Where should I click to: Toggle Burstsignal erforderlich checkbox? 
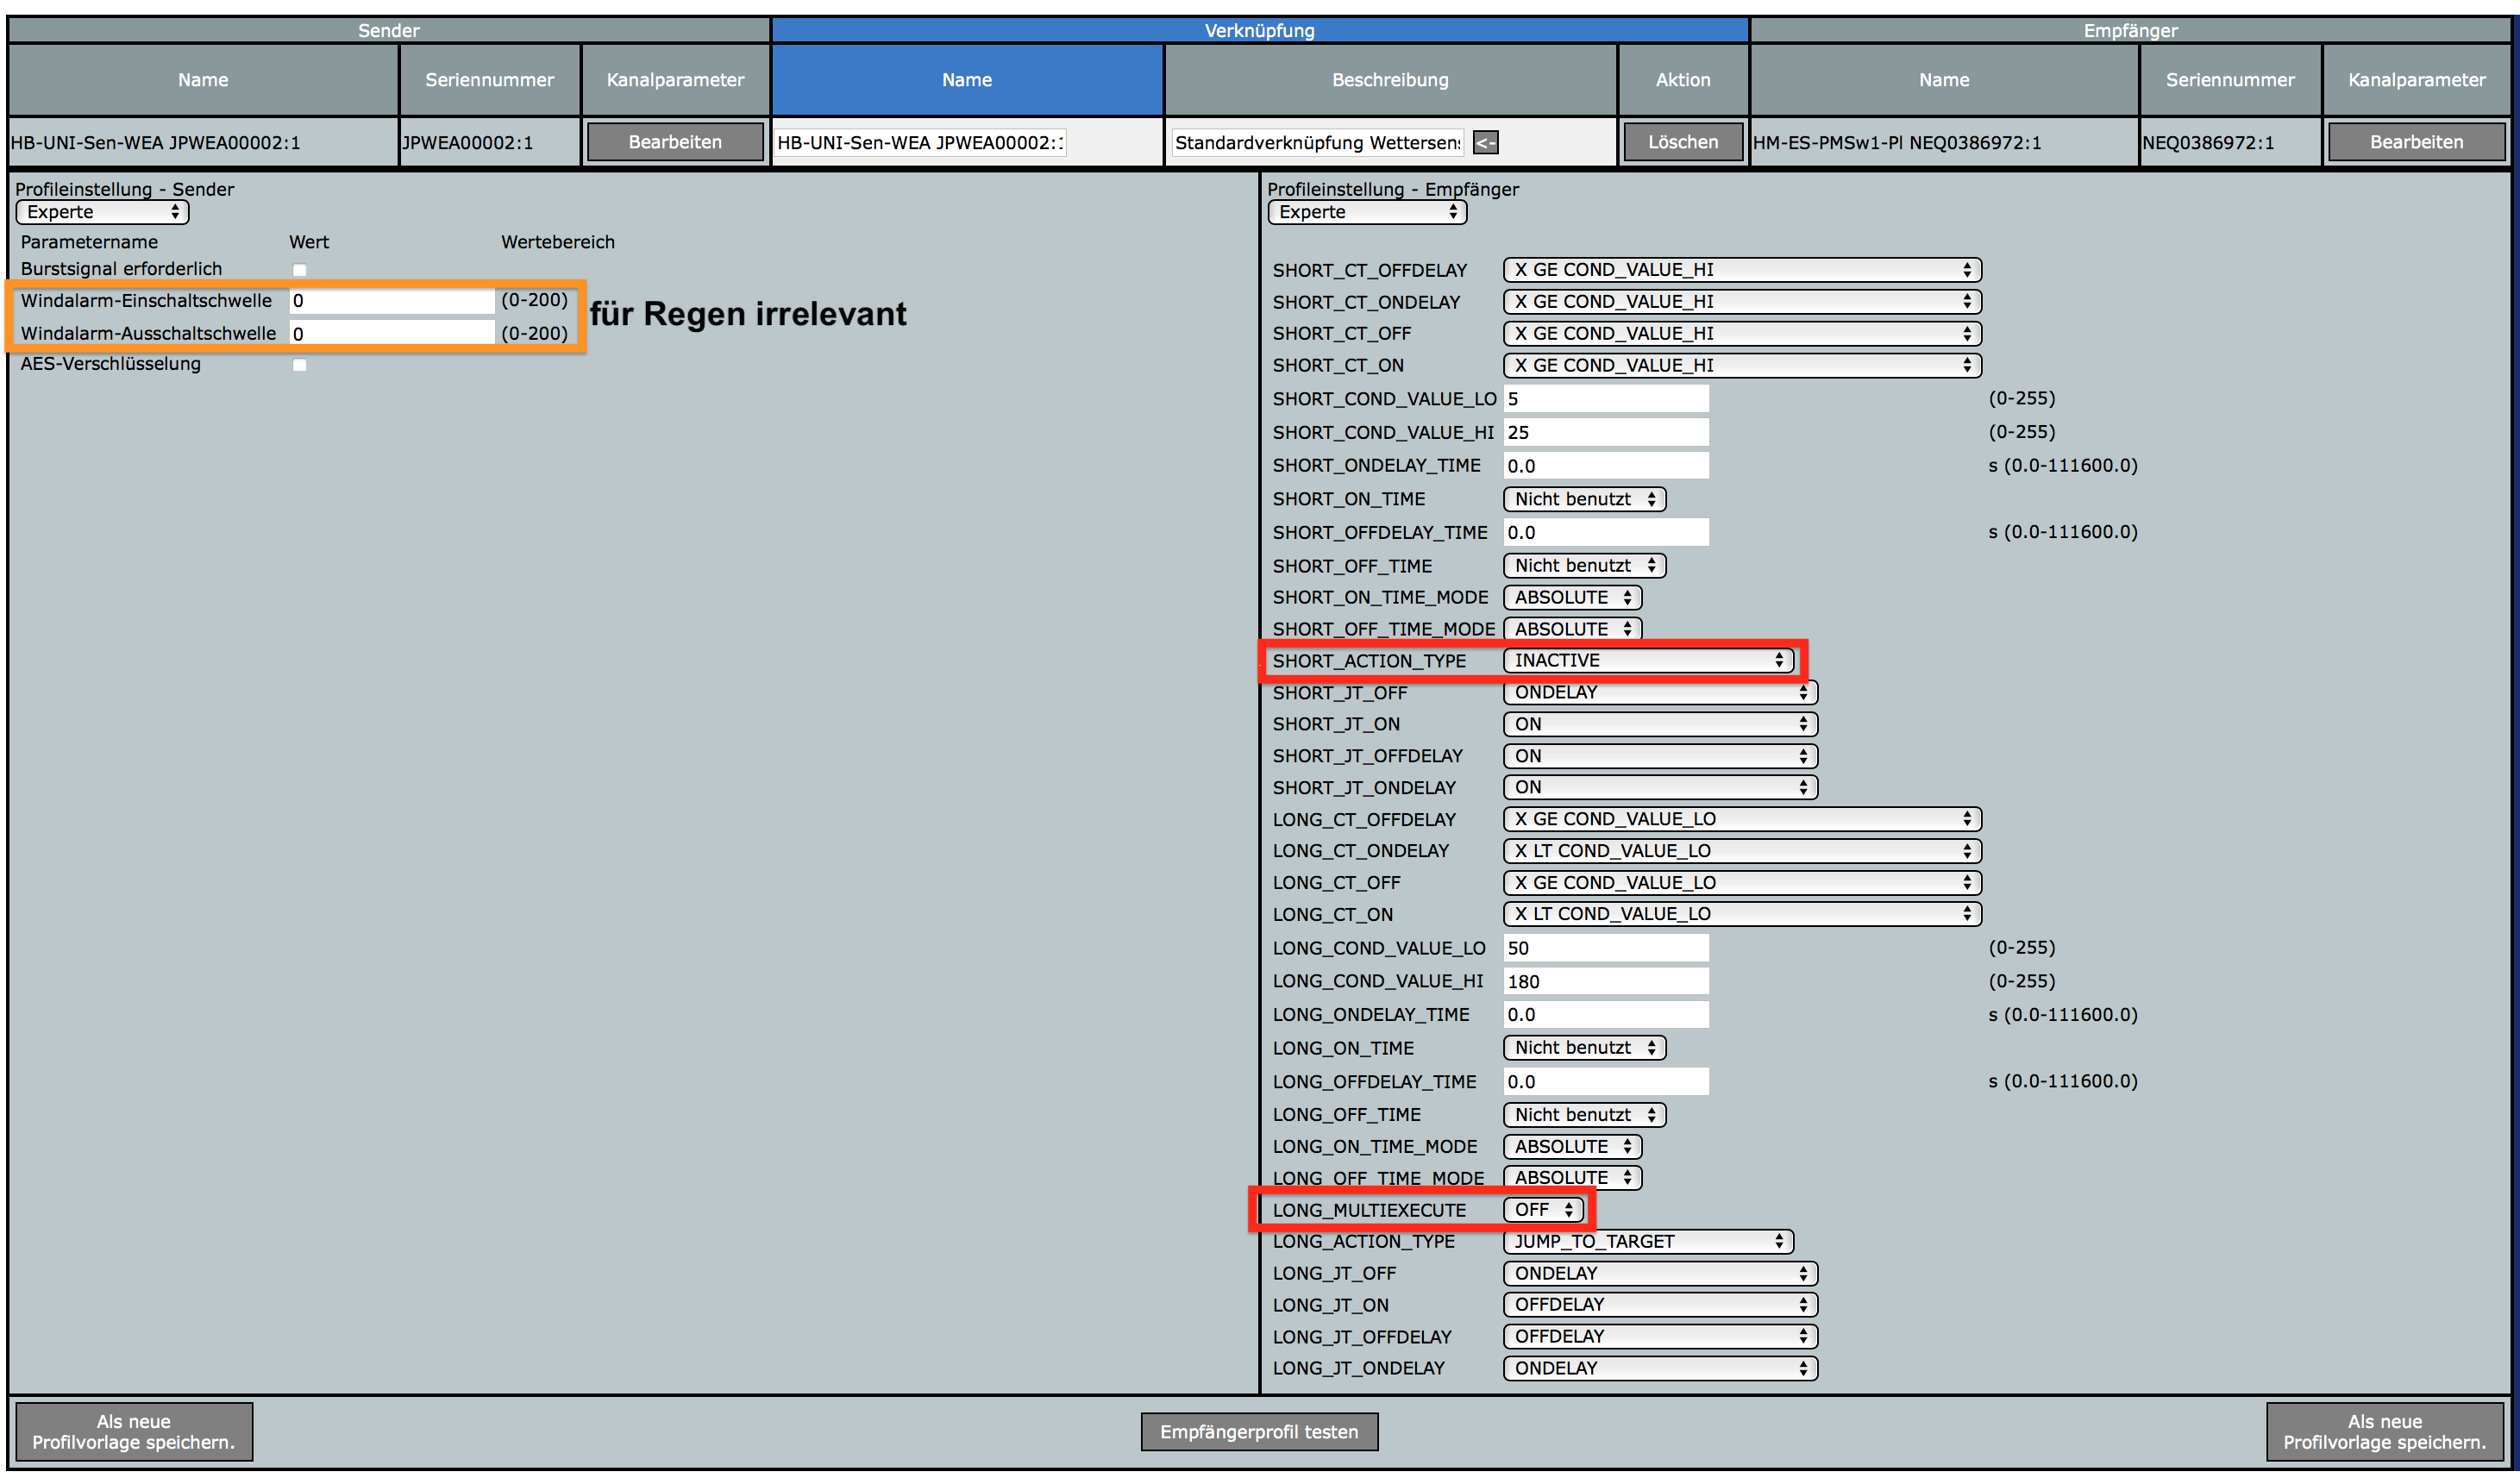(x=299, y=270)
